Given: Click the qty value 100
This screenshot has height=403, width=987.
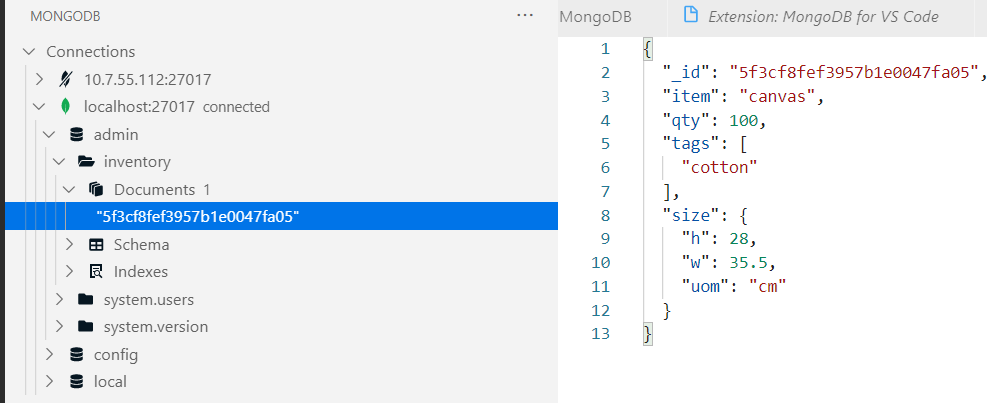Looking at the screenshot, I should tap(744, 120).
